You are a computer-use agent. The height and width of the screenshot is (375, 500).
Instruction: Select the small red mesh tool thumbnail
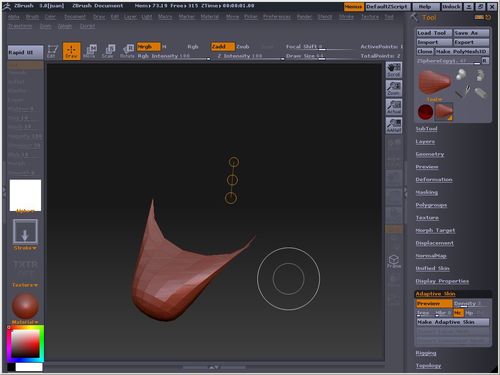tap(444, 112)
